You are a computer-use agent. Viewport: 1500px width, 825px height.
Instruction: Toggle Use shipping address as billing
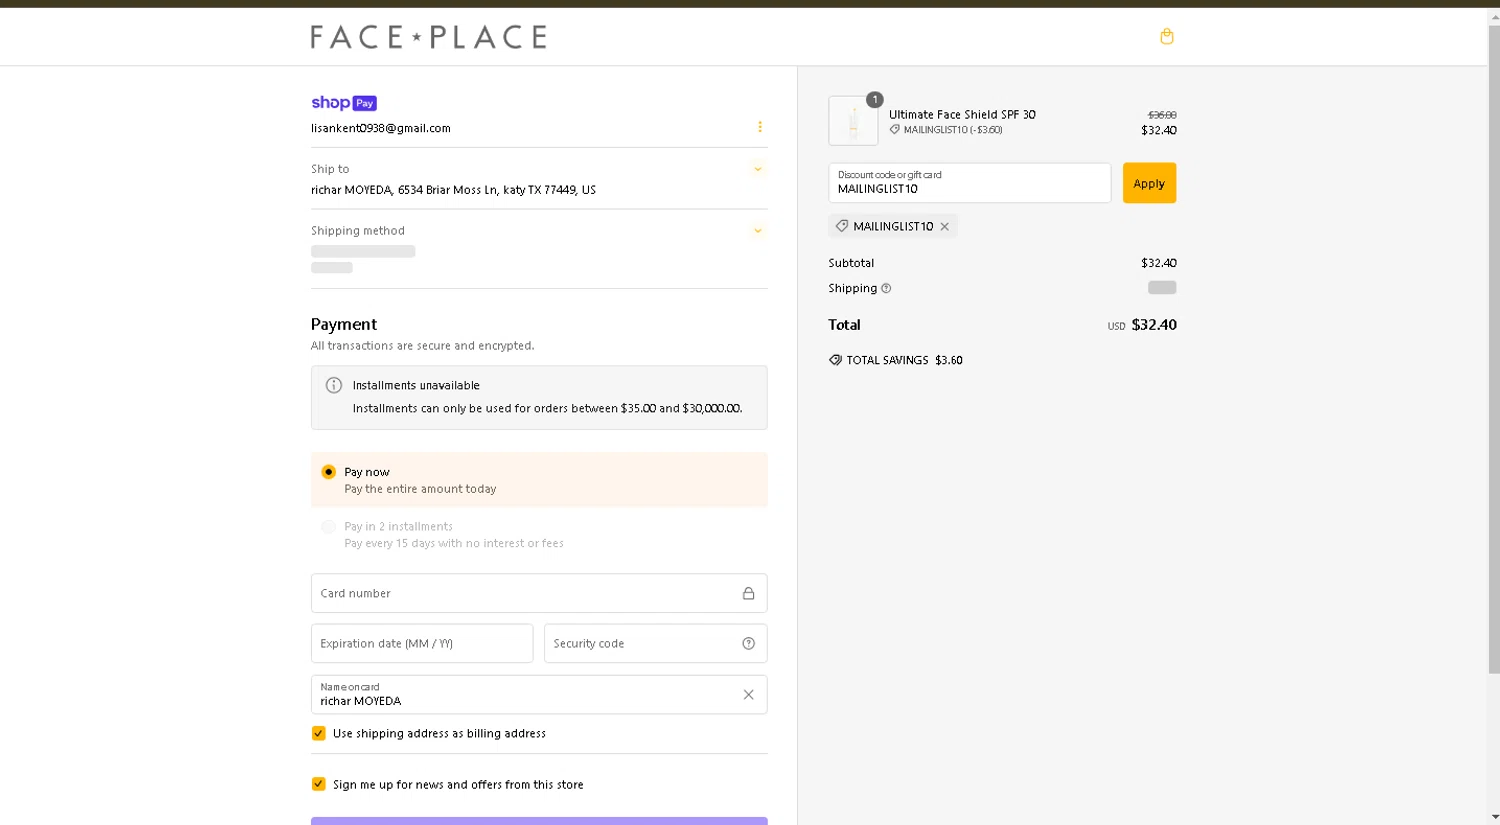318,733
